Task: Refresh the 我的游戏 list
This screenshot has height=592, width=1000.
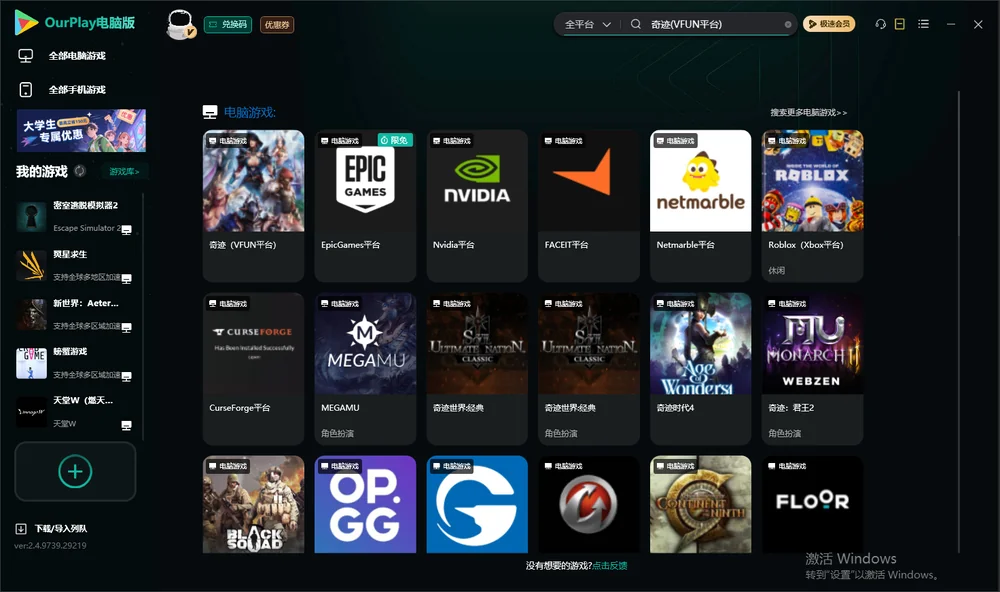Action: pyautogui.click(x=80, y=171)
